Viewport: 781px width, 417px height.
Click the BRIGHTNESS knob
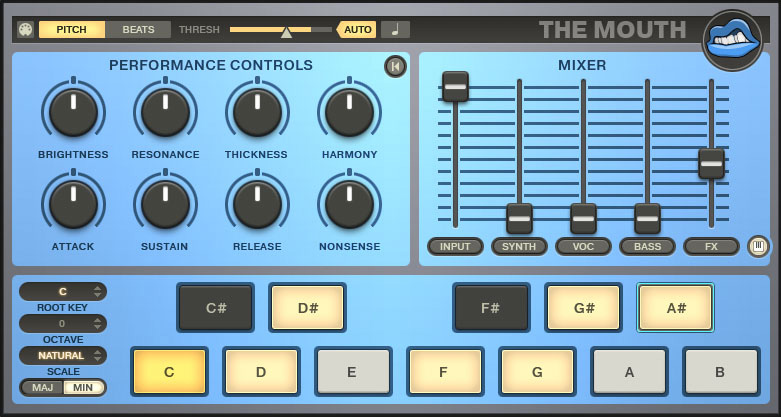pyautogui.click(x=73, y=113)
